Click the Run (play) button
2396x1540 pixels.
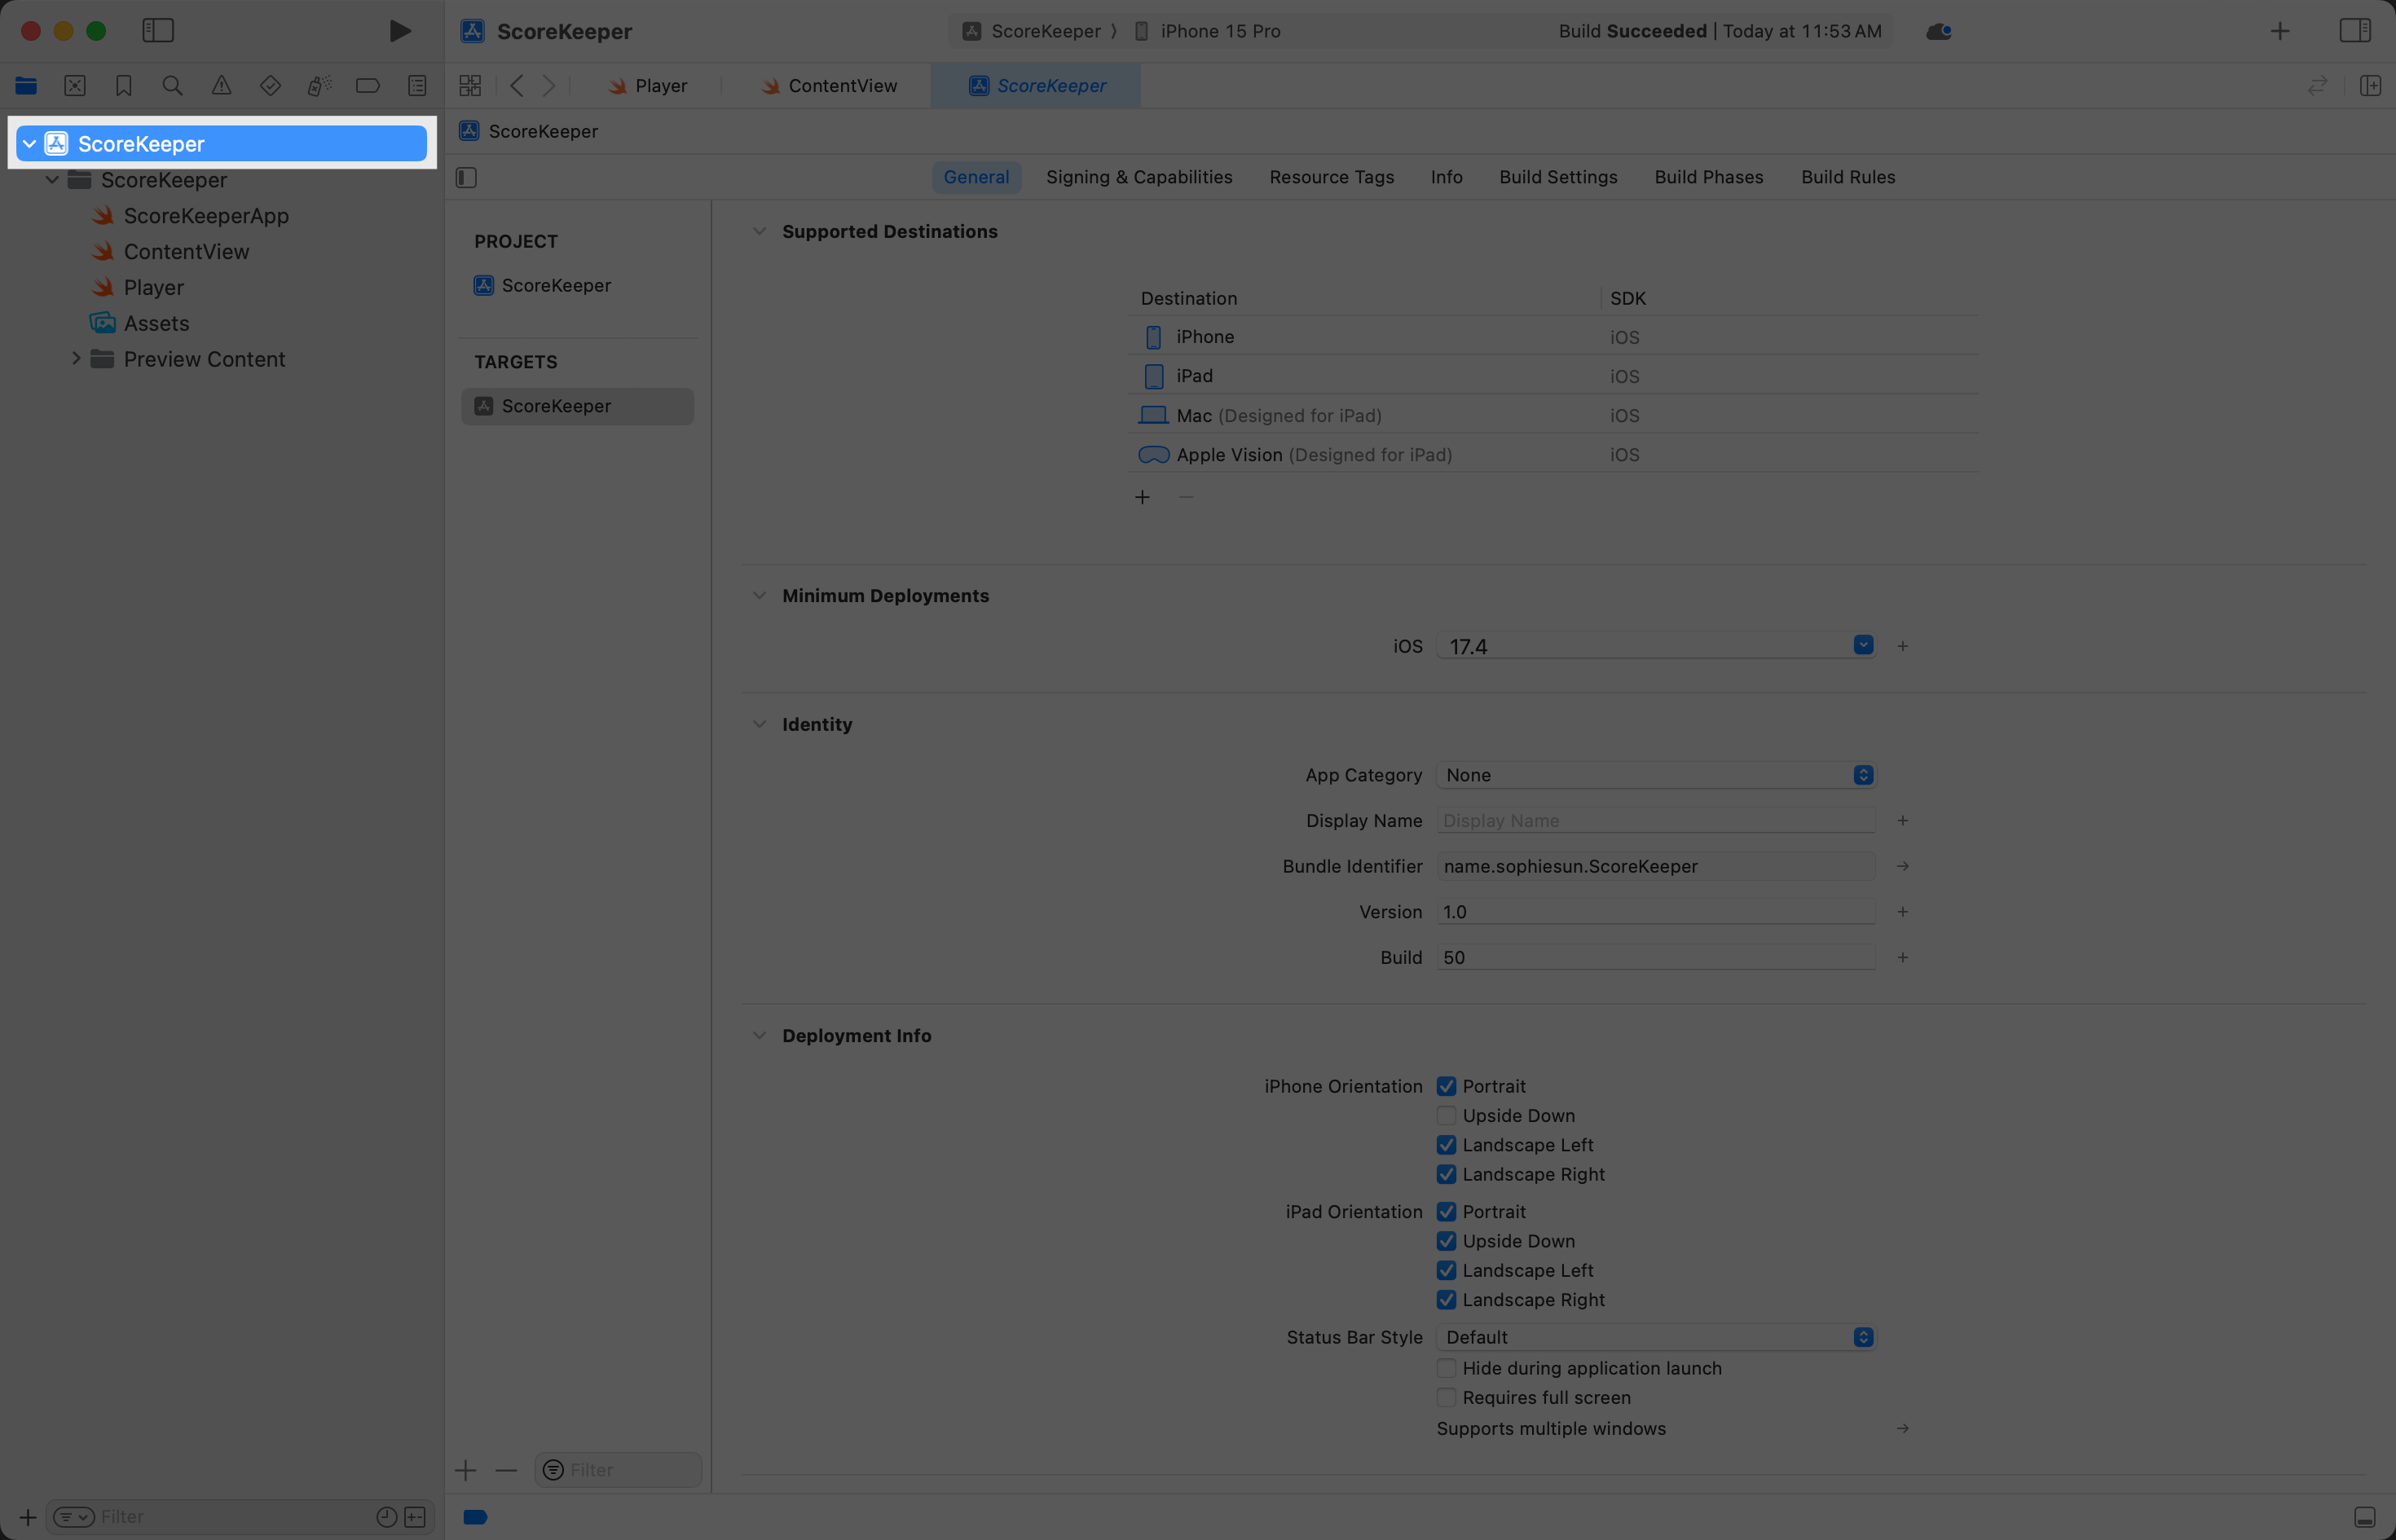coord(399,31)
